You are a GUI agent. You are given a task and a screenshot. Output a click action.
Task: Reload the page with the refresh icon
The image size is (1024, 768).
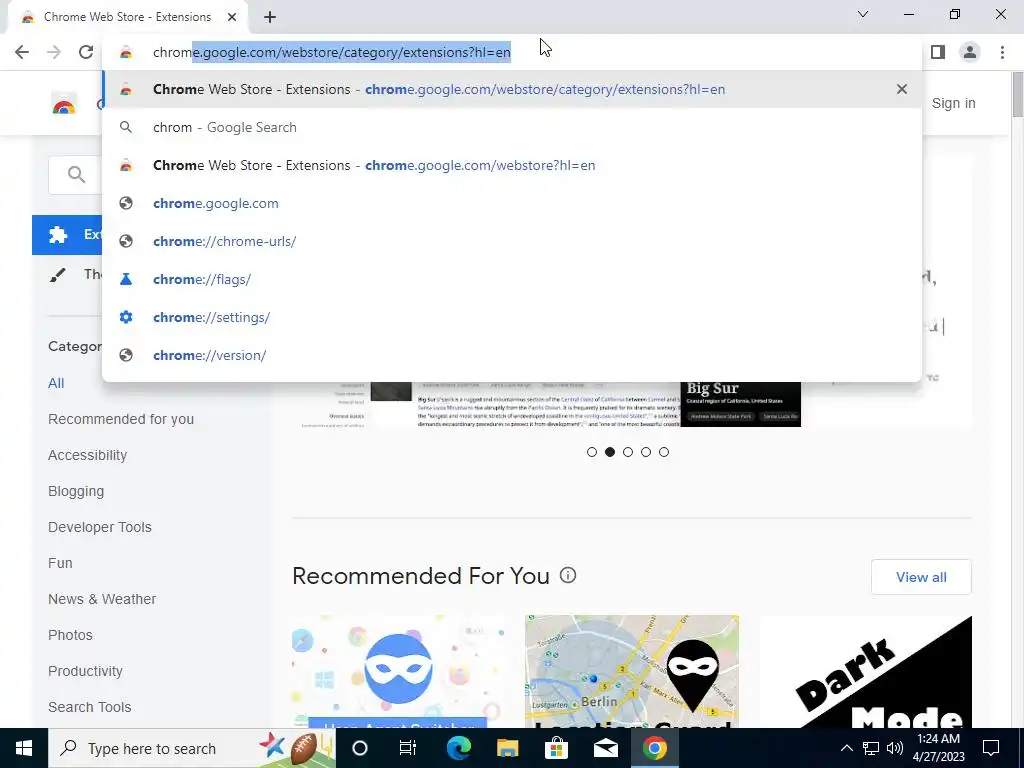click(x=86, y=52)
